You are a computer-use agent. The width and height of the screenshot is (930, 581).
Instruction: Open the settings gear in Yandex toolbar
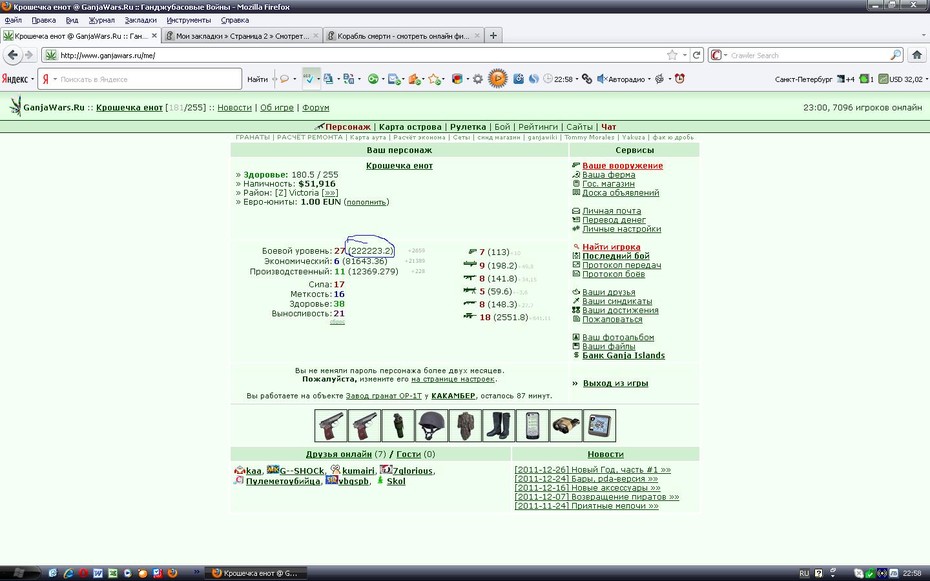coord(477,79)
